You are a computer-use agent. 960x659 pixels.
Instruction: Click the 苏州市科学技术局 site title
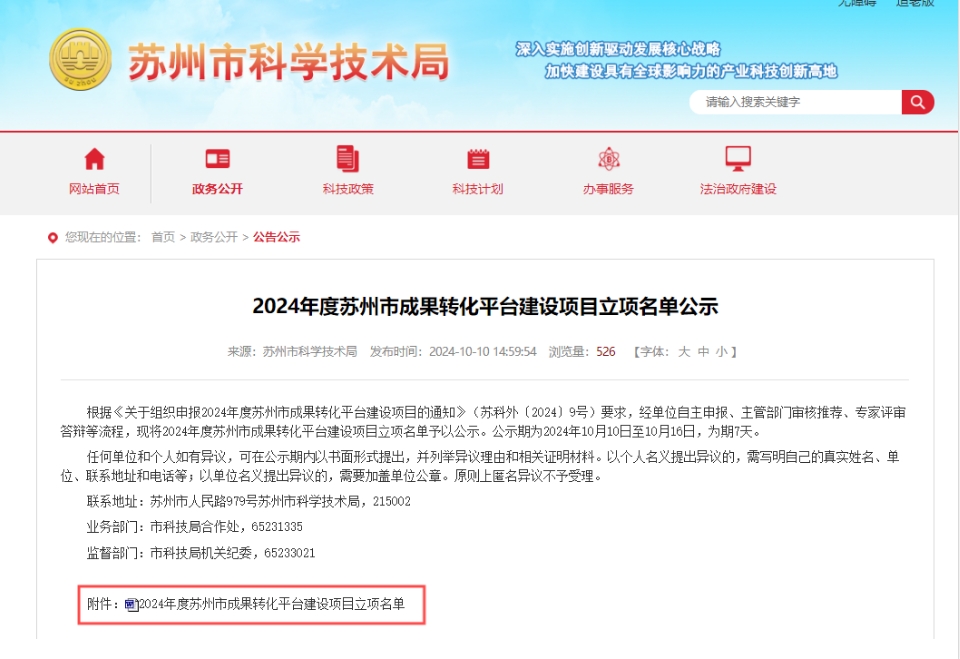(288, 62)
